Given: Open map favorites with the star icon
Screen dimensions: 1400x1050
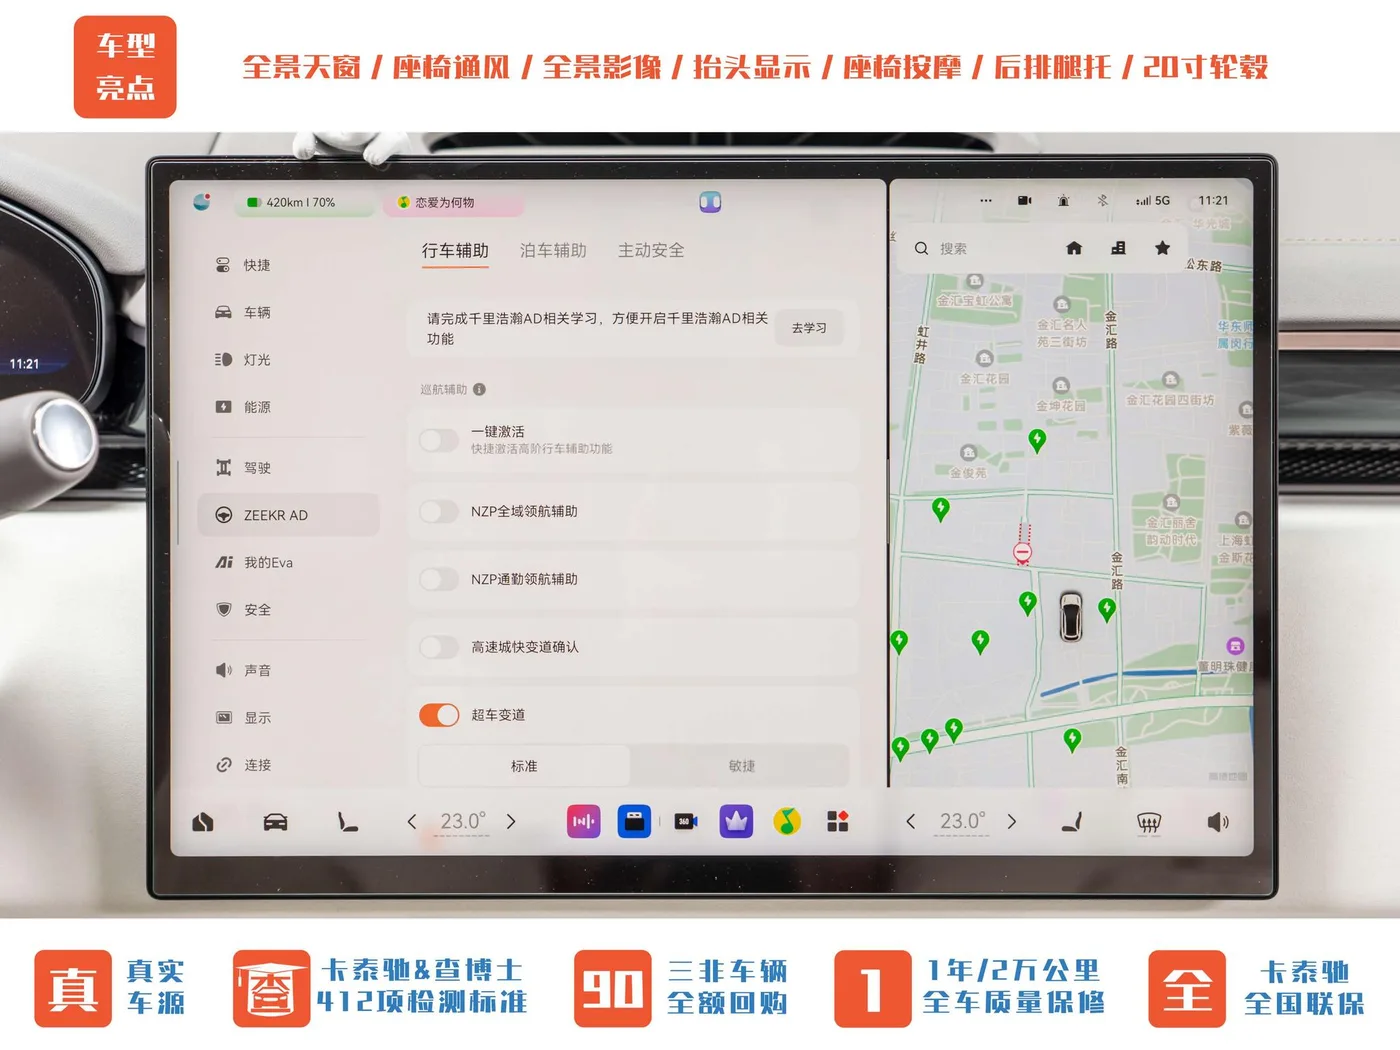Looking at the screenshot, I should point(1162,248).
